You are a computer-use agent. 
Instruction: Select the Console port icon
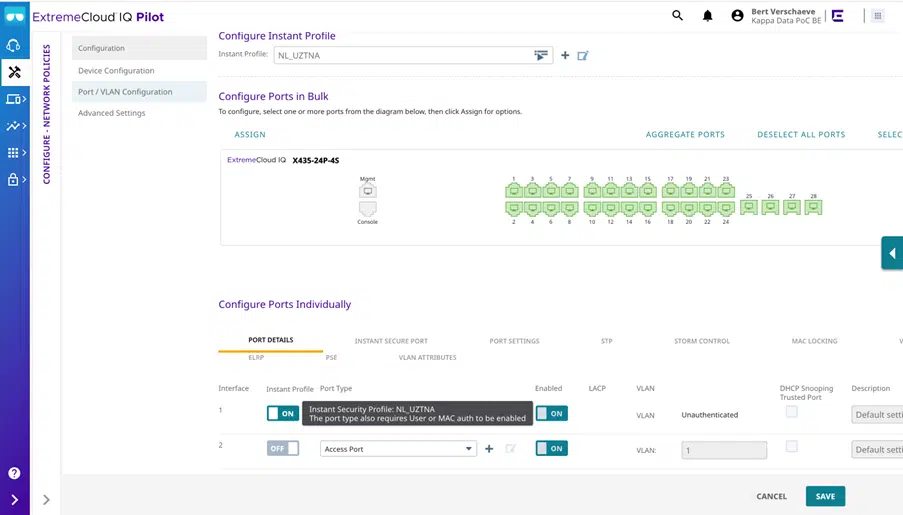pos(367,208)
